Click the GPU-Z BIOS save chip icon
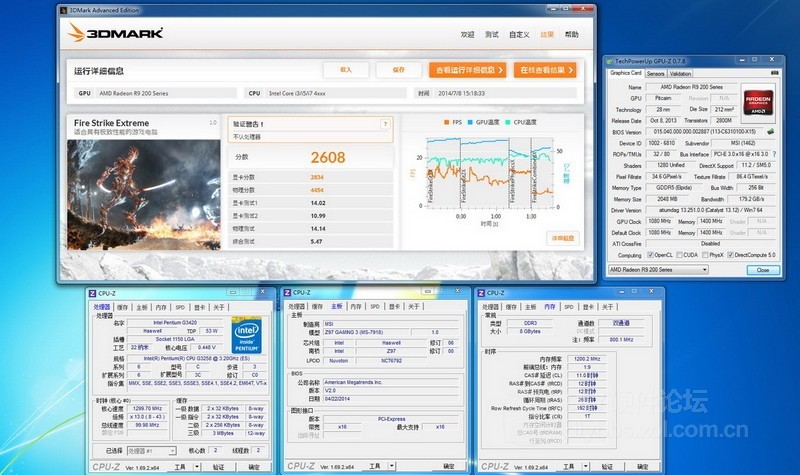 point(770,132)
